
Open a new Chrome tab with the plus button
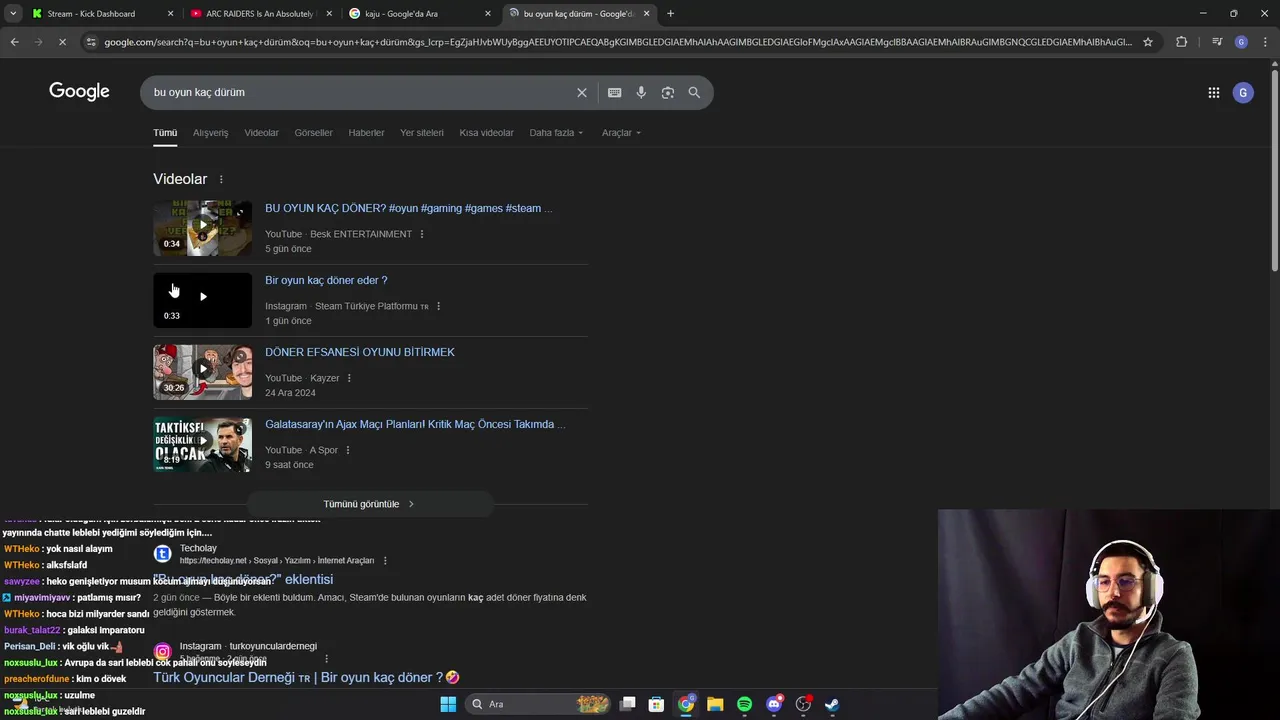click(x=670, y=14)
